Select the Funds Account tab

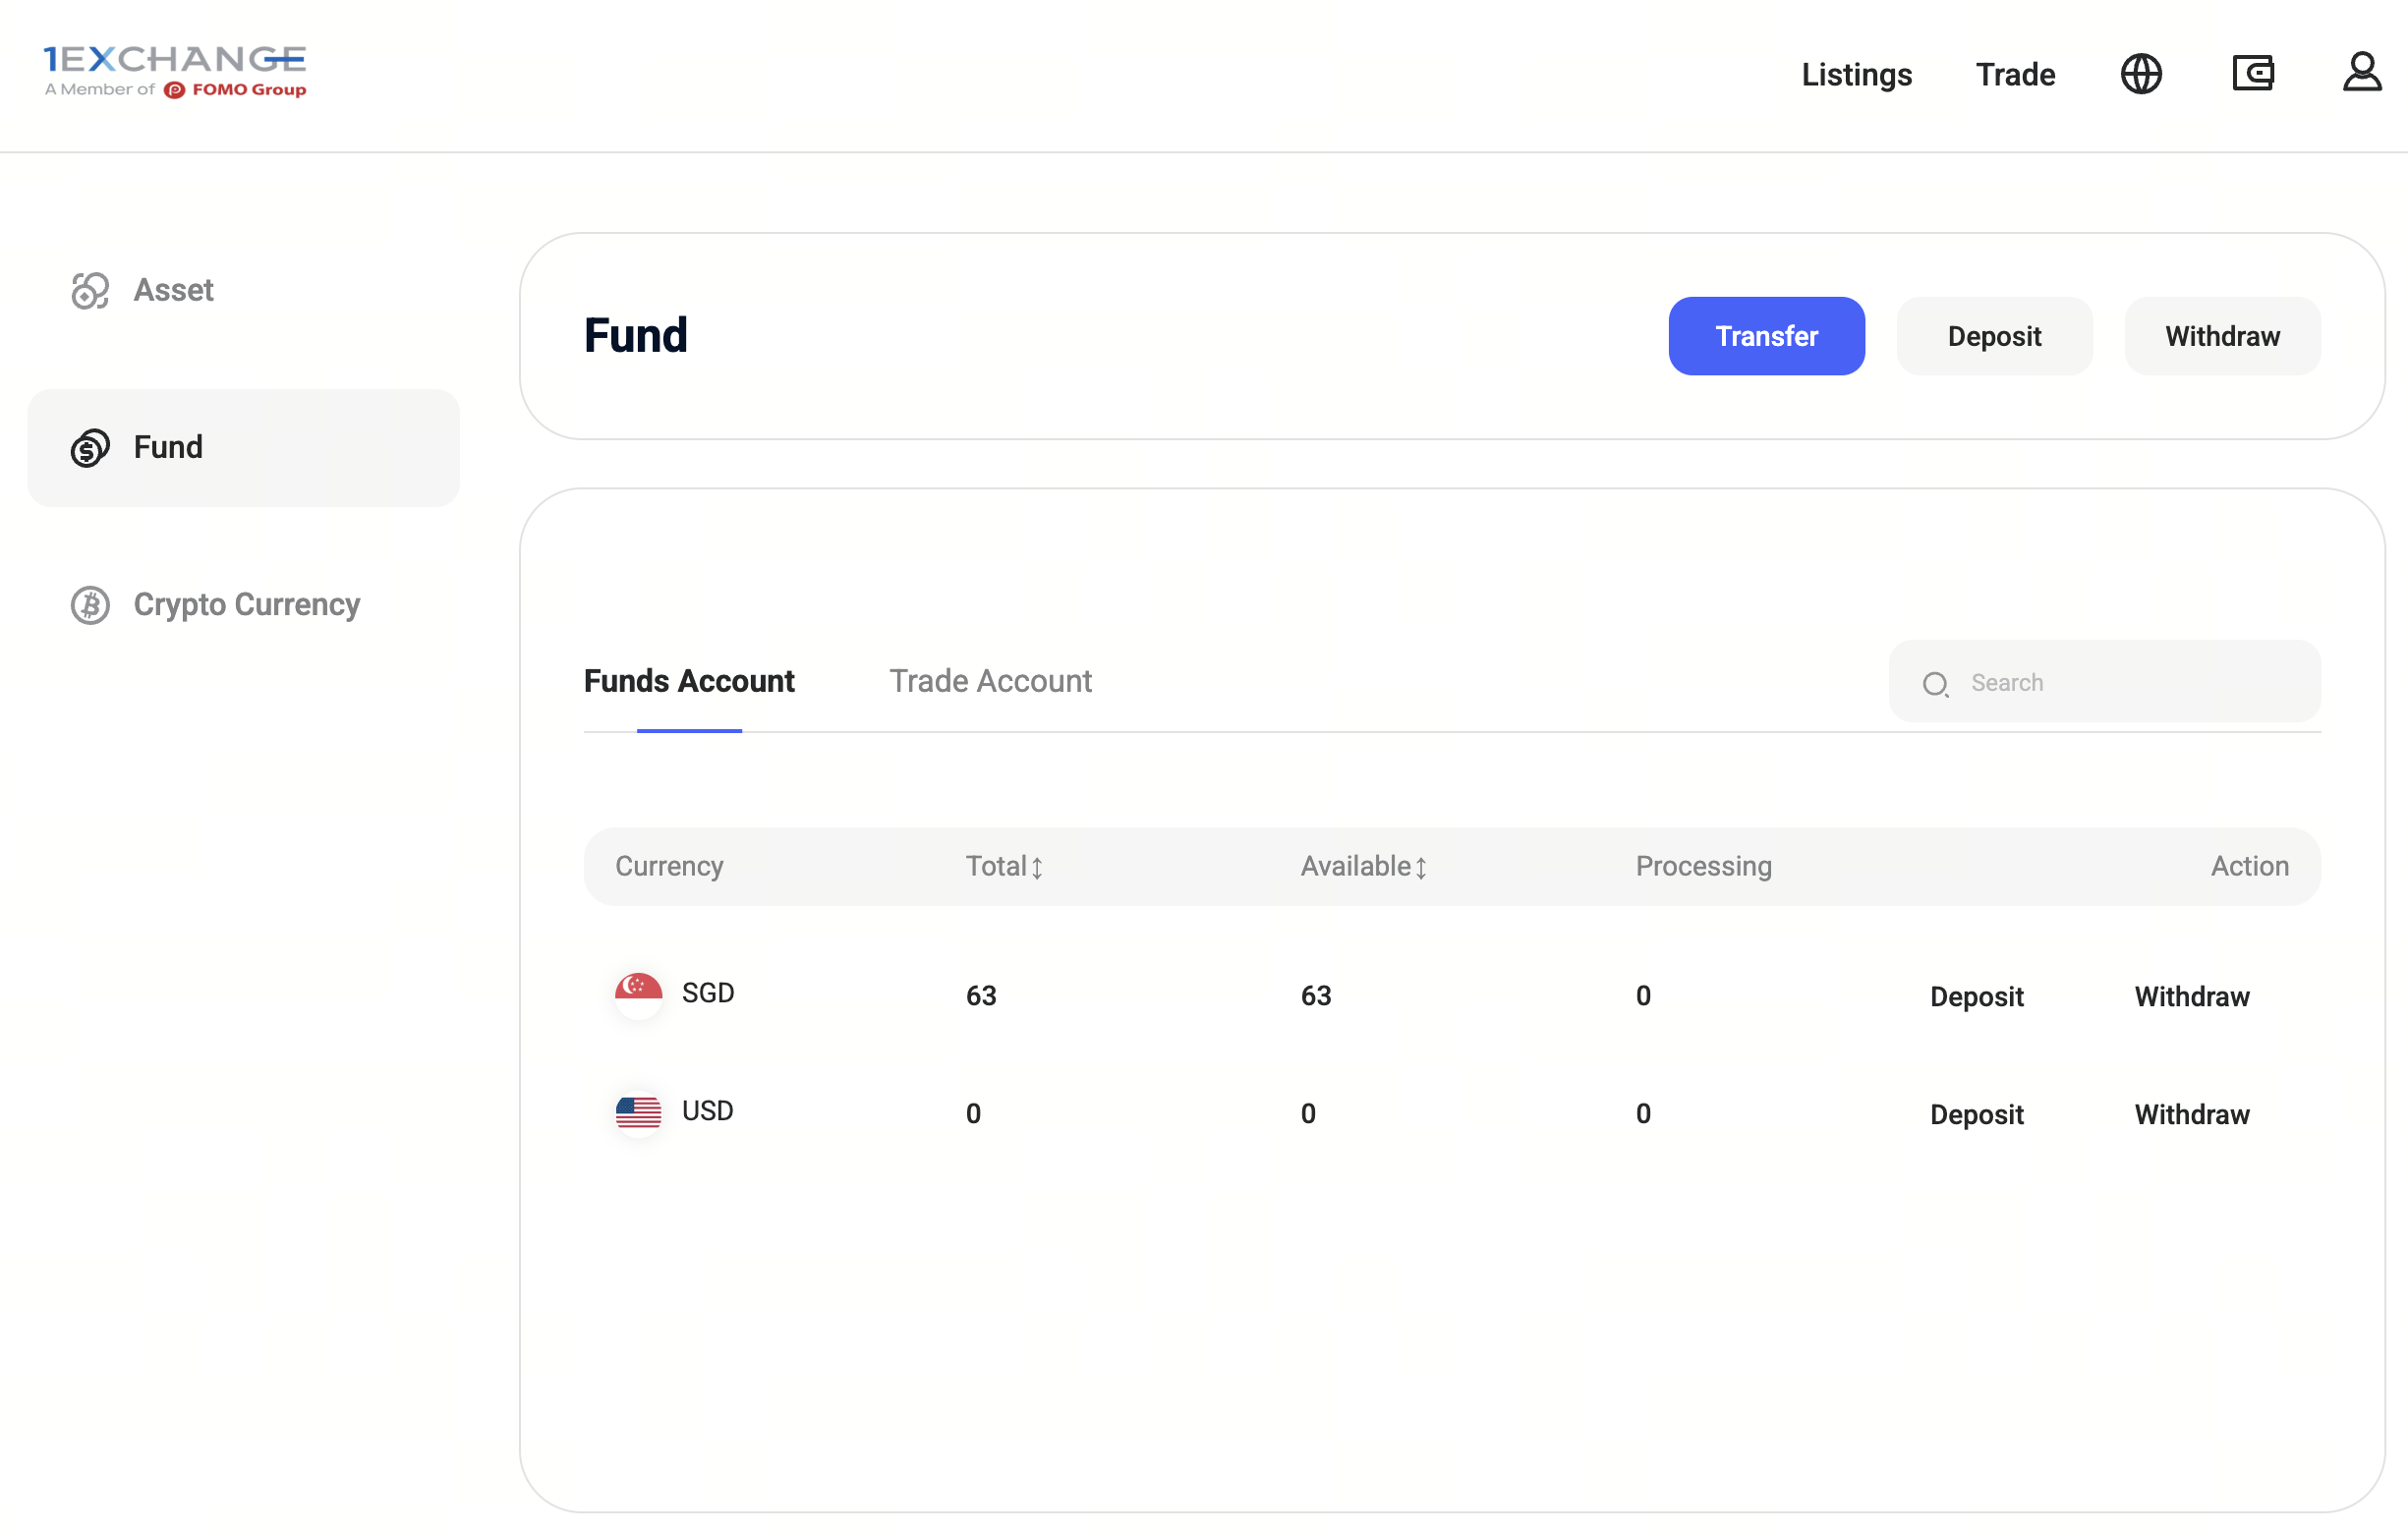click(689, 682)
